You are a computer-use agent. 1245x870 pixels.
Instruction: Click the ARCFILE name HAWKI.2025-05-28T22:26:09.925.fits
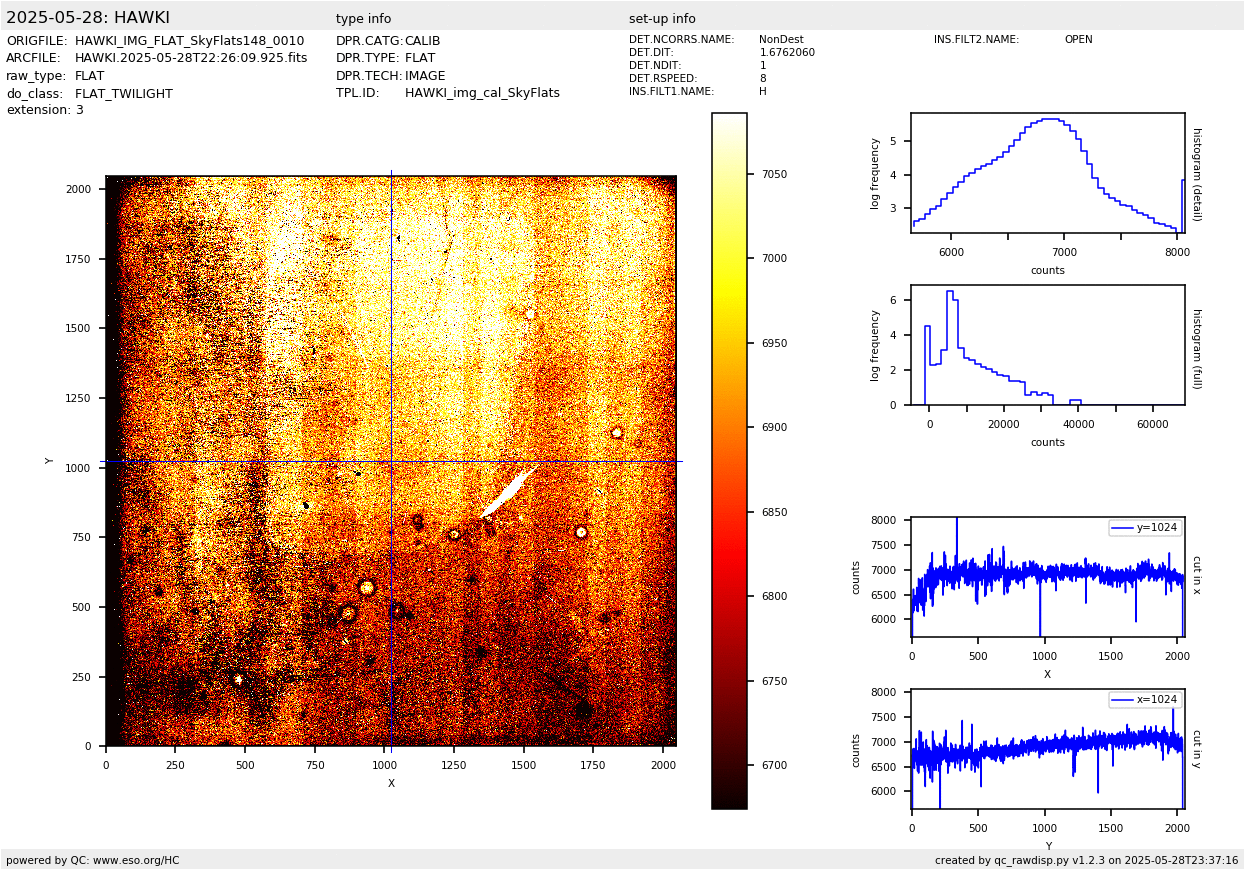click(x=191, y=58)
